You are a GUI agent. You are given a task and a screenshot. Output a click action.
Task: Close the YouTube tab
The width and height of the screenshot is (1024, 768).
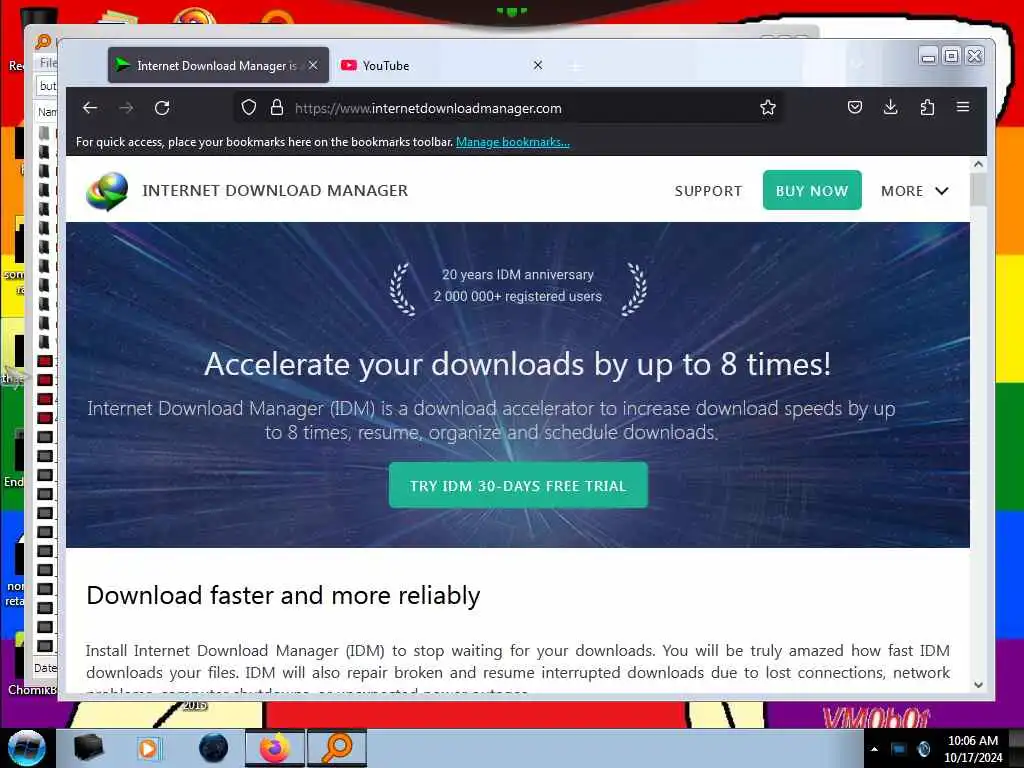click(x=538, y=65)
